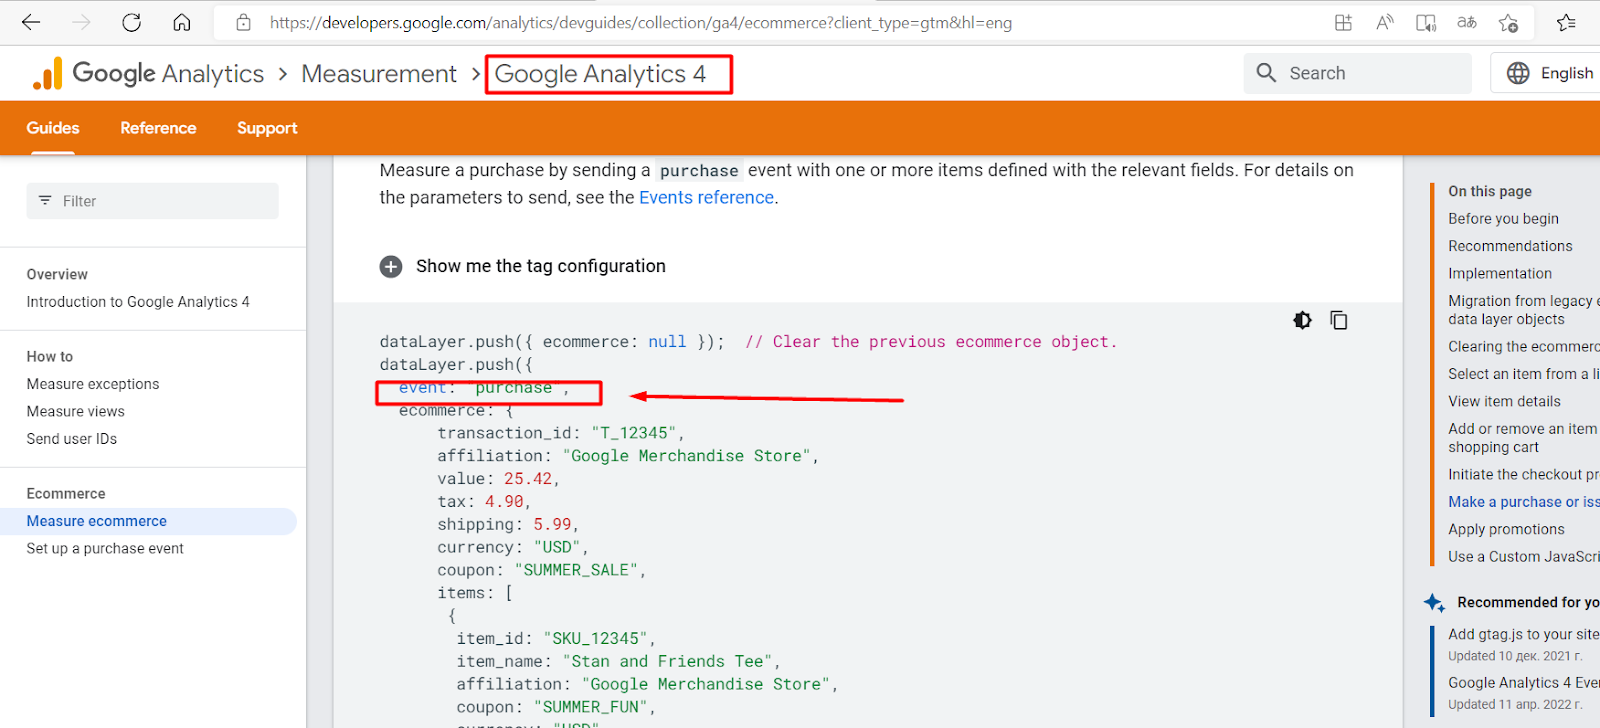1600x728 pixels.
Task: Click the transaction_id "T_12345" code line
Action: point(561,433)
